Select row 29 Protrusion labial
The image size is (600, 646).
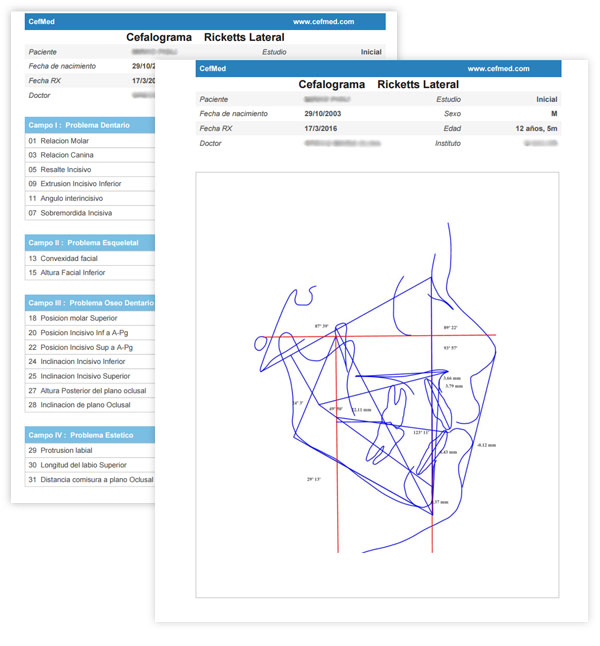point(90,451)
